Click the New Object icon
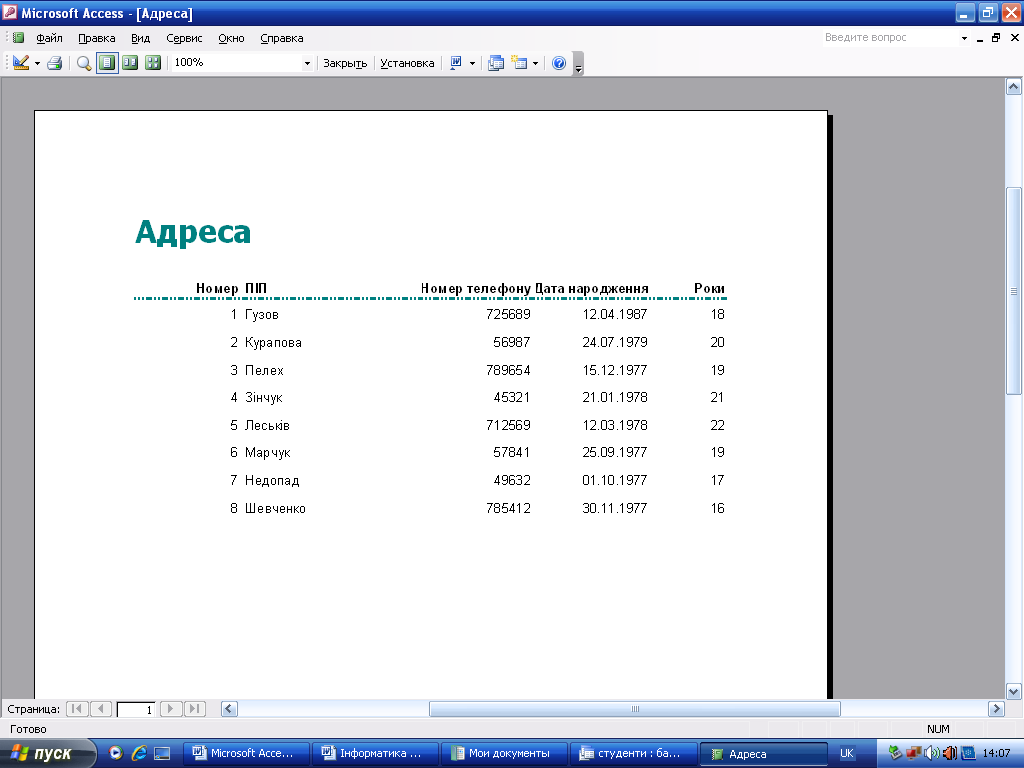 click(x=519, y=63)
